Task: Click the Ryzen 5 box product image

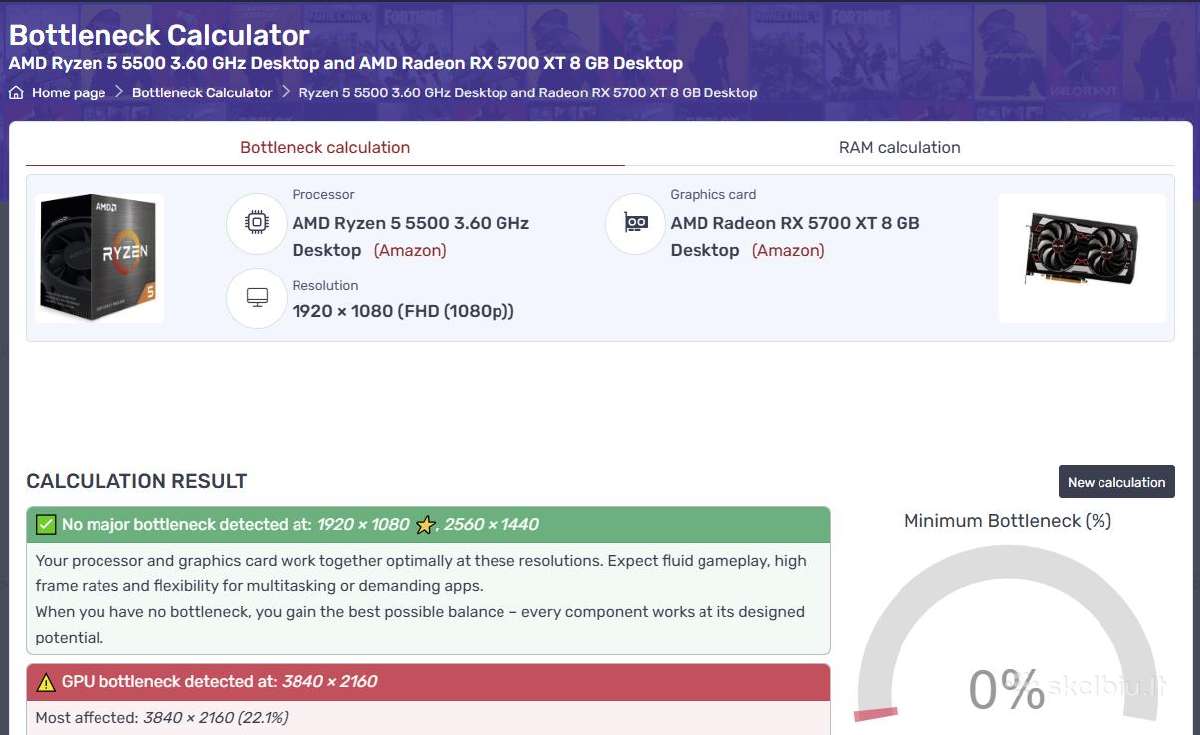Action: (99, 258)
